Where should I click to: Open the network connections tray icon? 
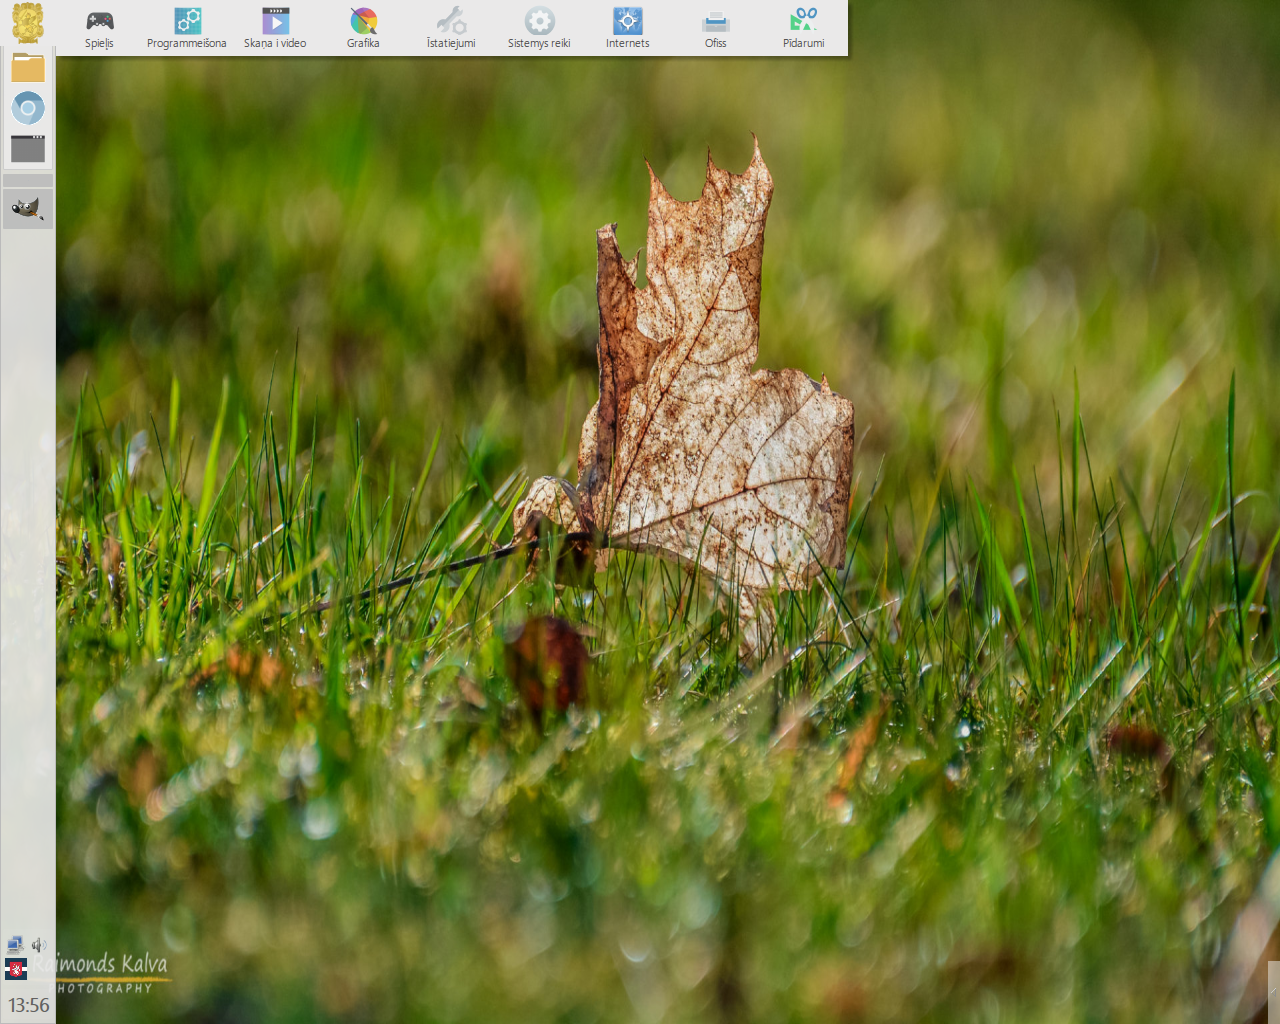coord(15,944)
